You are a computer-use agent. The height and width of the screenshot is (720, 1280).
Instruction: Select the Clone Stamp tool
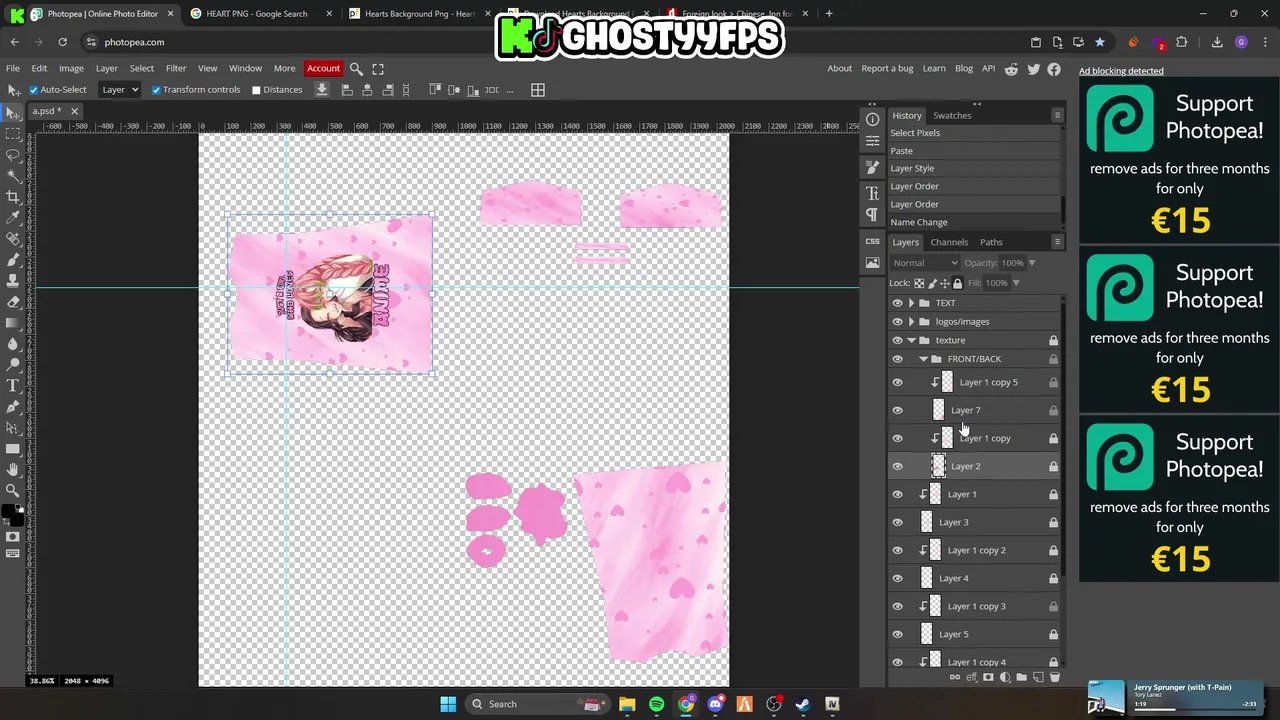(x=13, y=281)
